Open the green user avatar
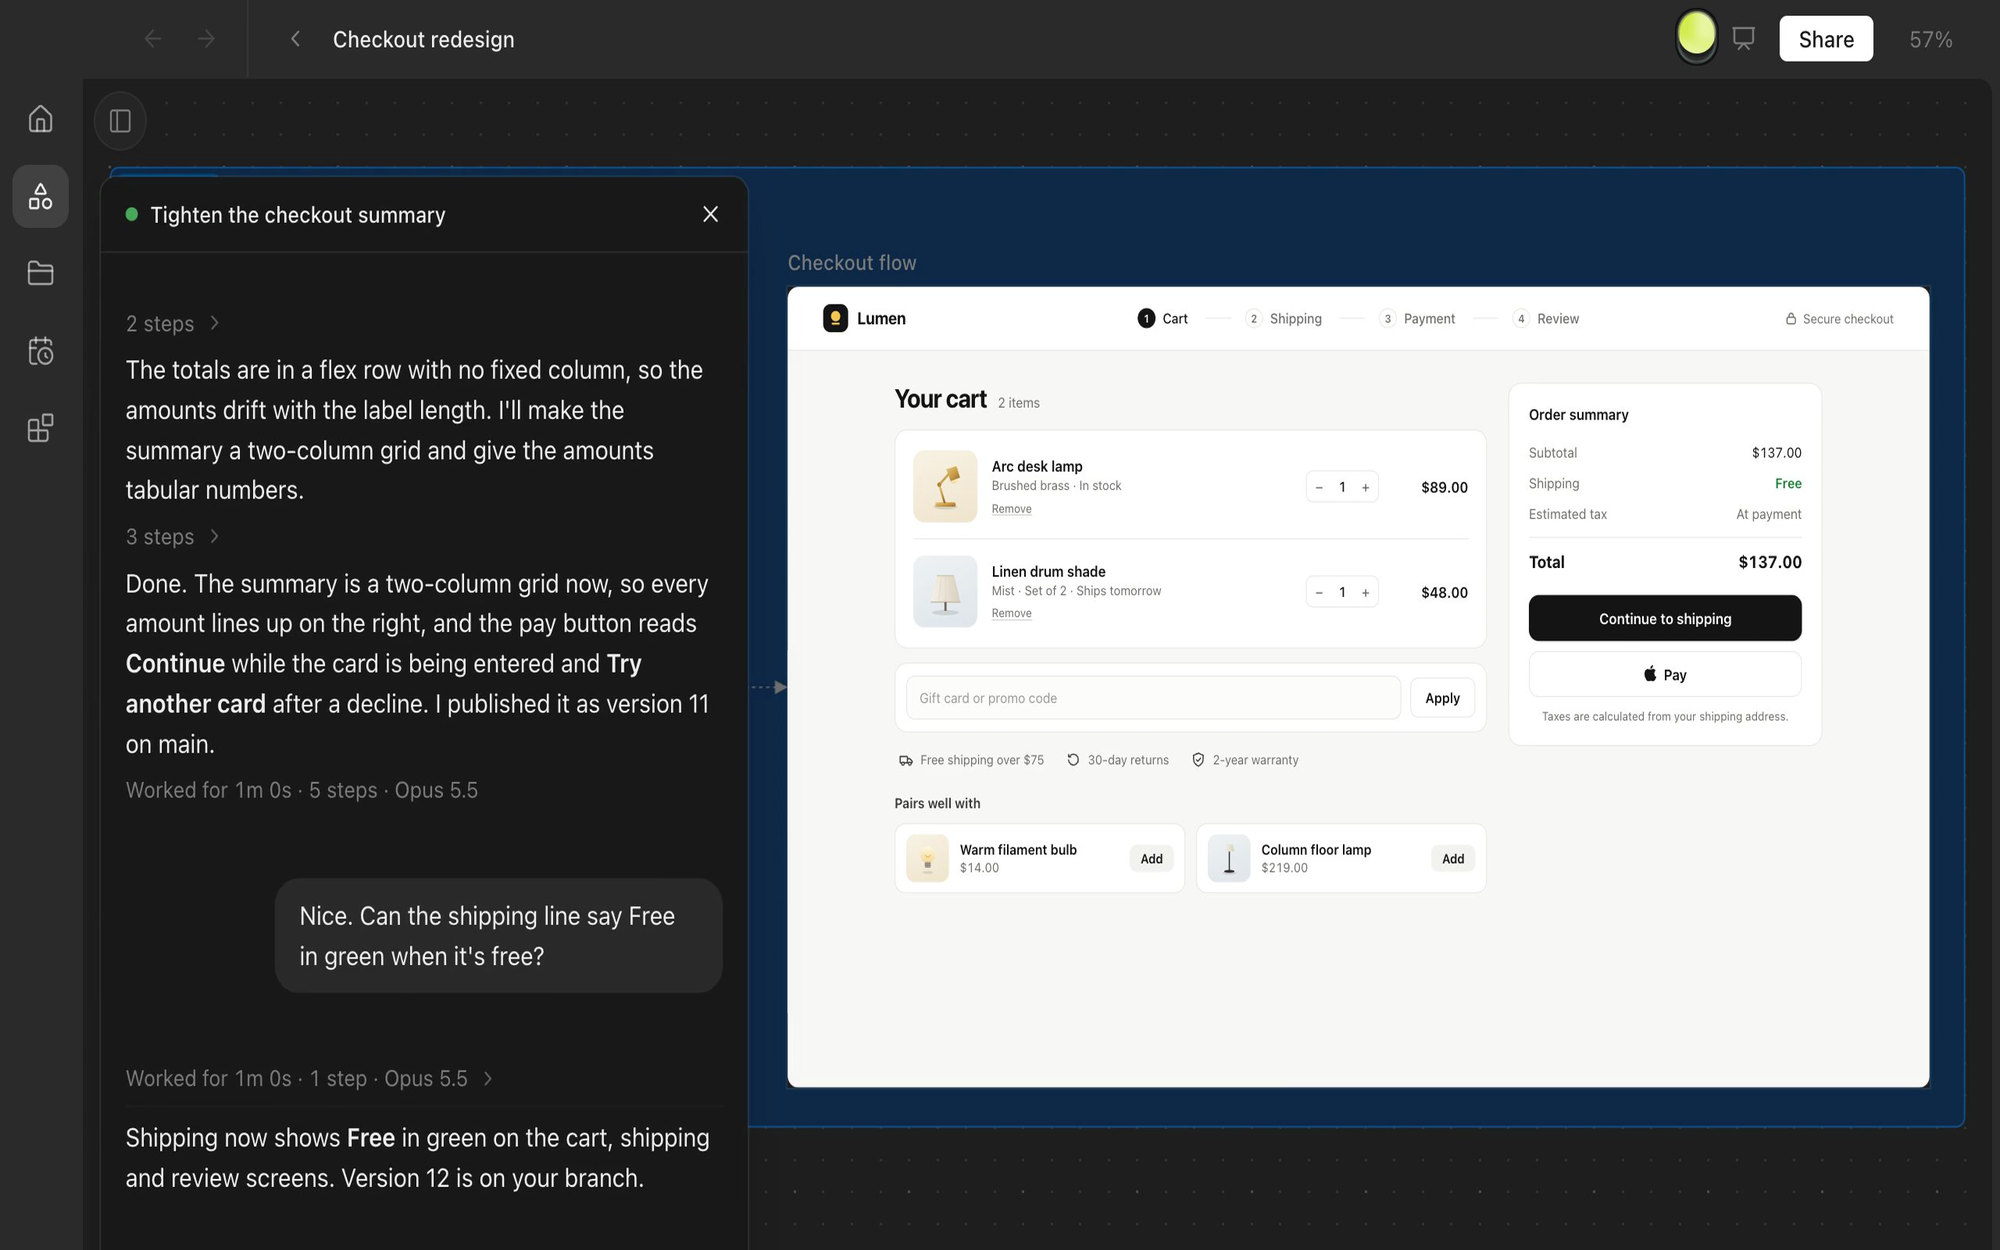This screenshot has width=2000, height=1250. pos(1696,35)
